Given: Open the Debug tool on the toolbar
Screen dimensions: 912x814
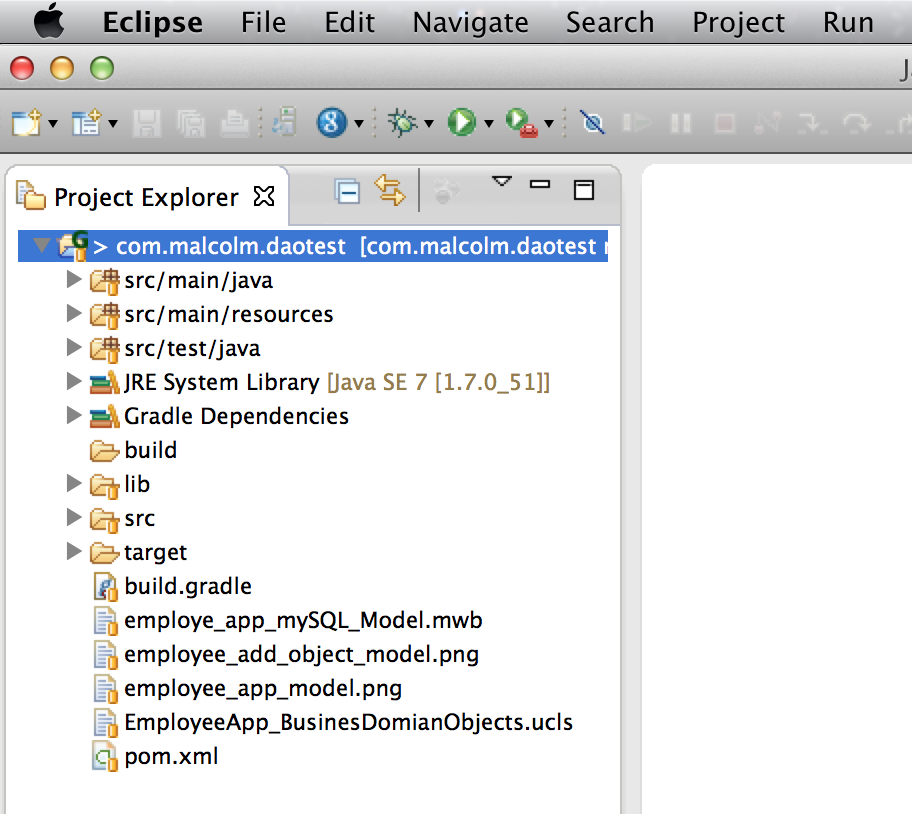Looking at the screenshot, I should point(403,122).
